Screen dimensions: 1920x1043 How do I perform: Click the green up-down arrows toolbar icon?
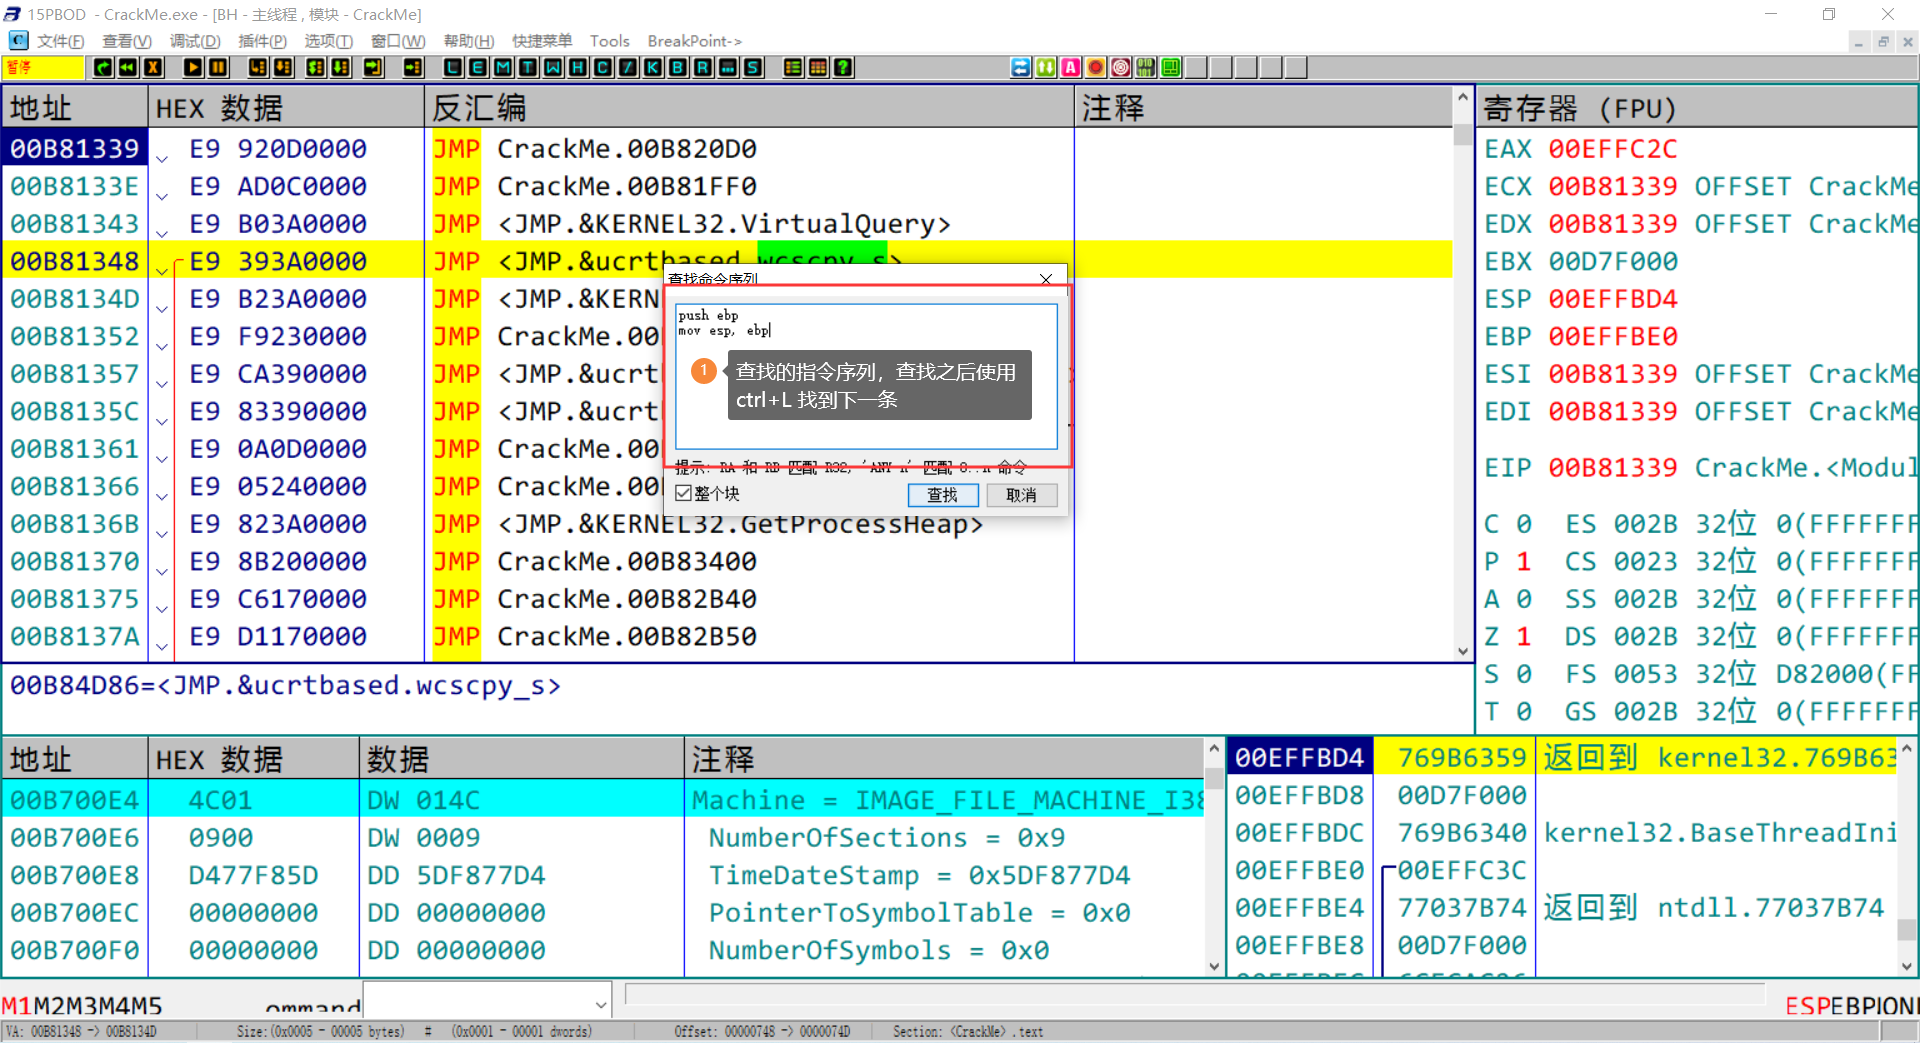pos(1046,67)
